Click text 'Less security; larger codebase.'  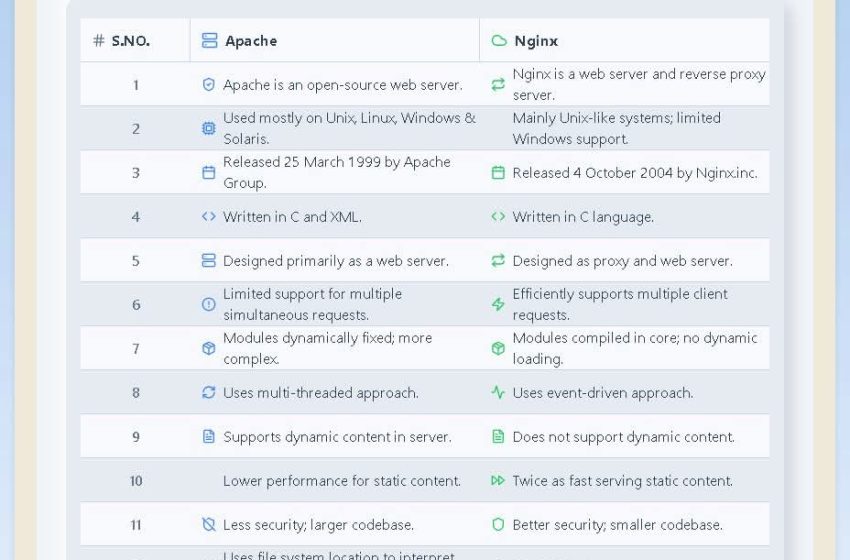[319, 525]
